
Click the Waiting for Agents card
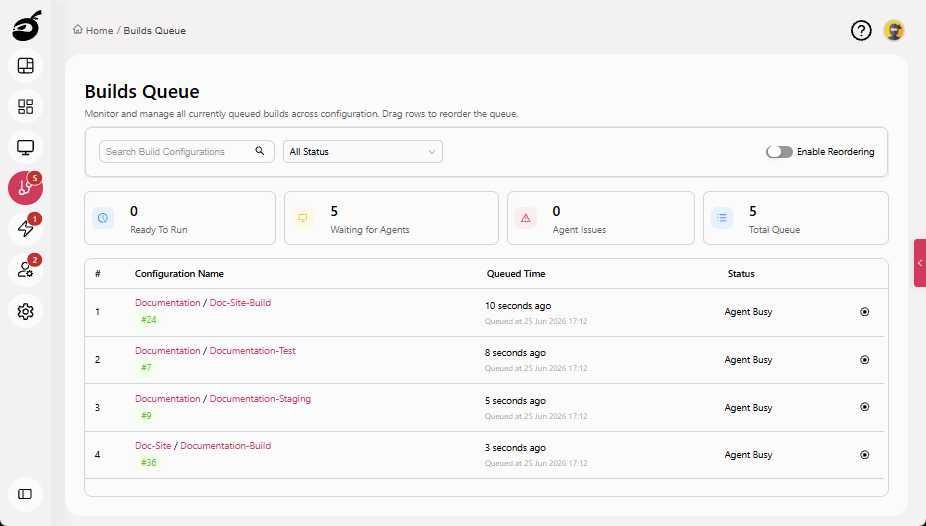point(392,218)
